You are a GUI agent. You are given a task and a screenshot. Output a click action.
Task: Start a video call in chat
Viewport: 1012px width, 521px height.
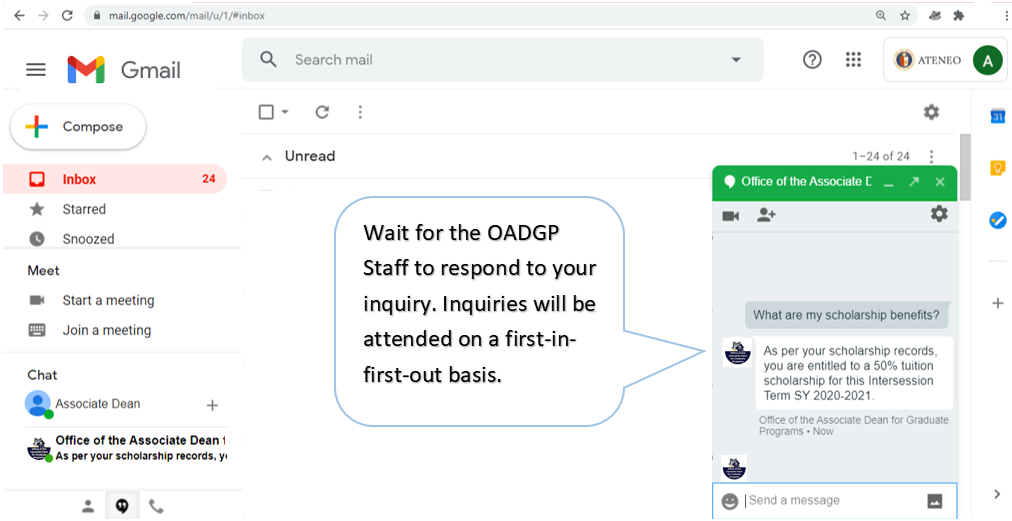pyautogui.click(x=731, y=216)
